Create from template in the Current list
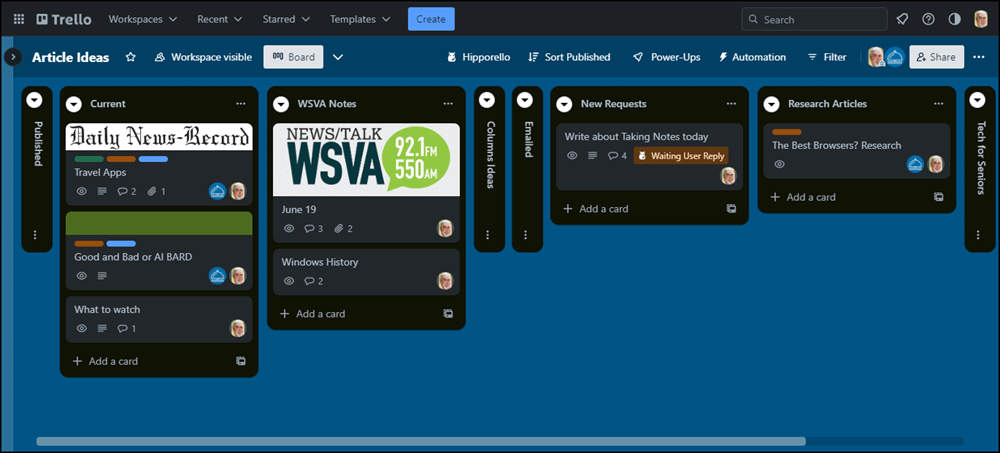Image resolution: width=1000 pixels, height=453 pixels. point(240,361)
